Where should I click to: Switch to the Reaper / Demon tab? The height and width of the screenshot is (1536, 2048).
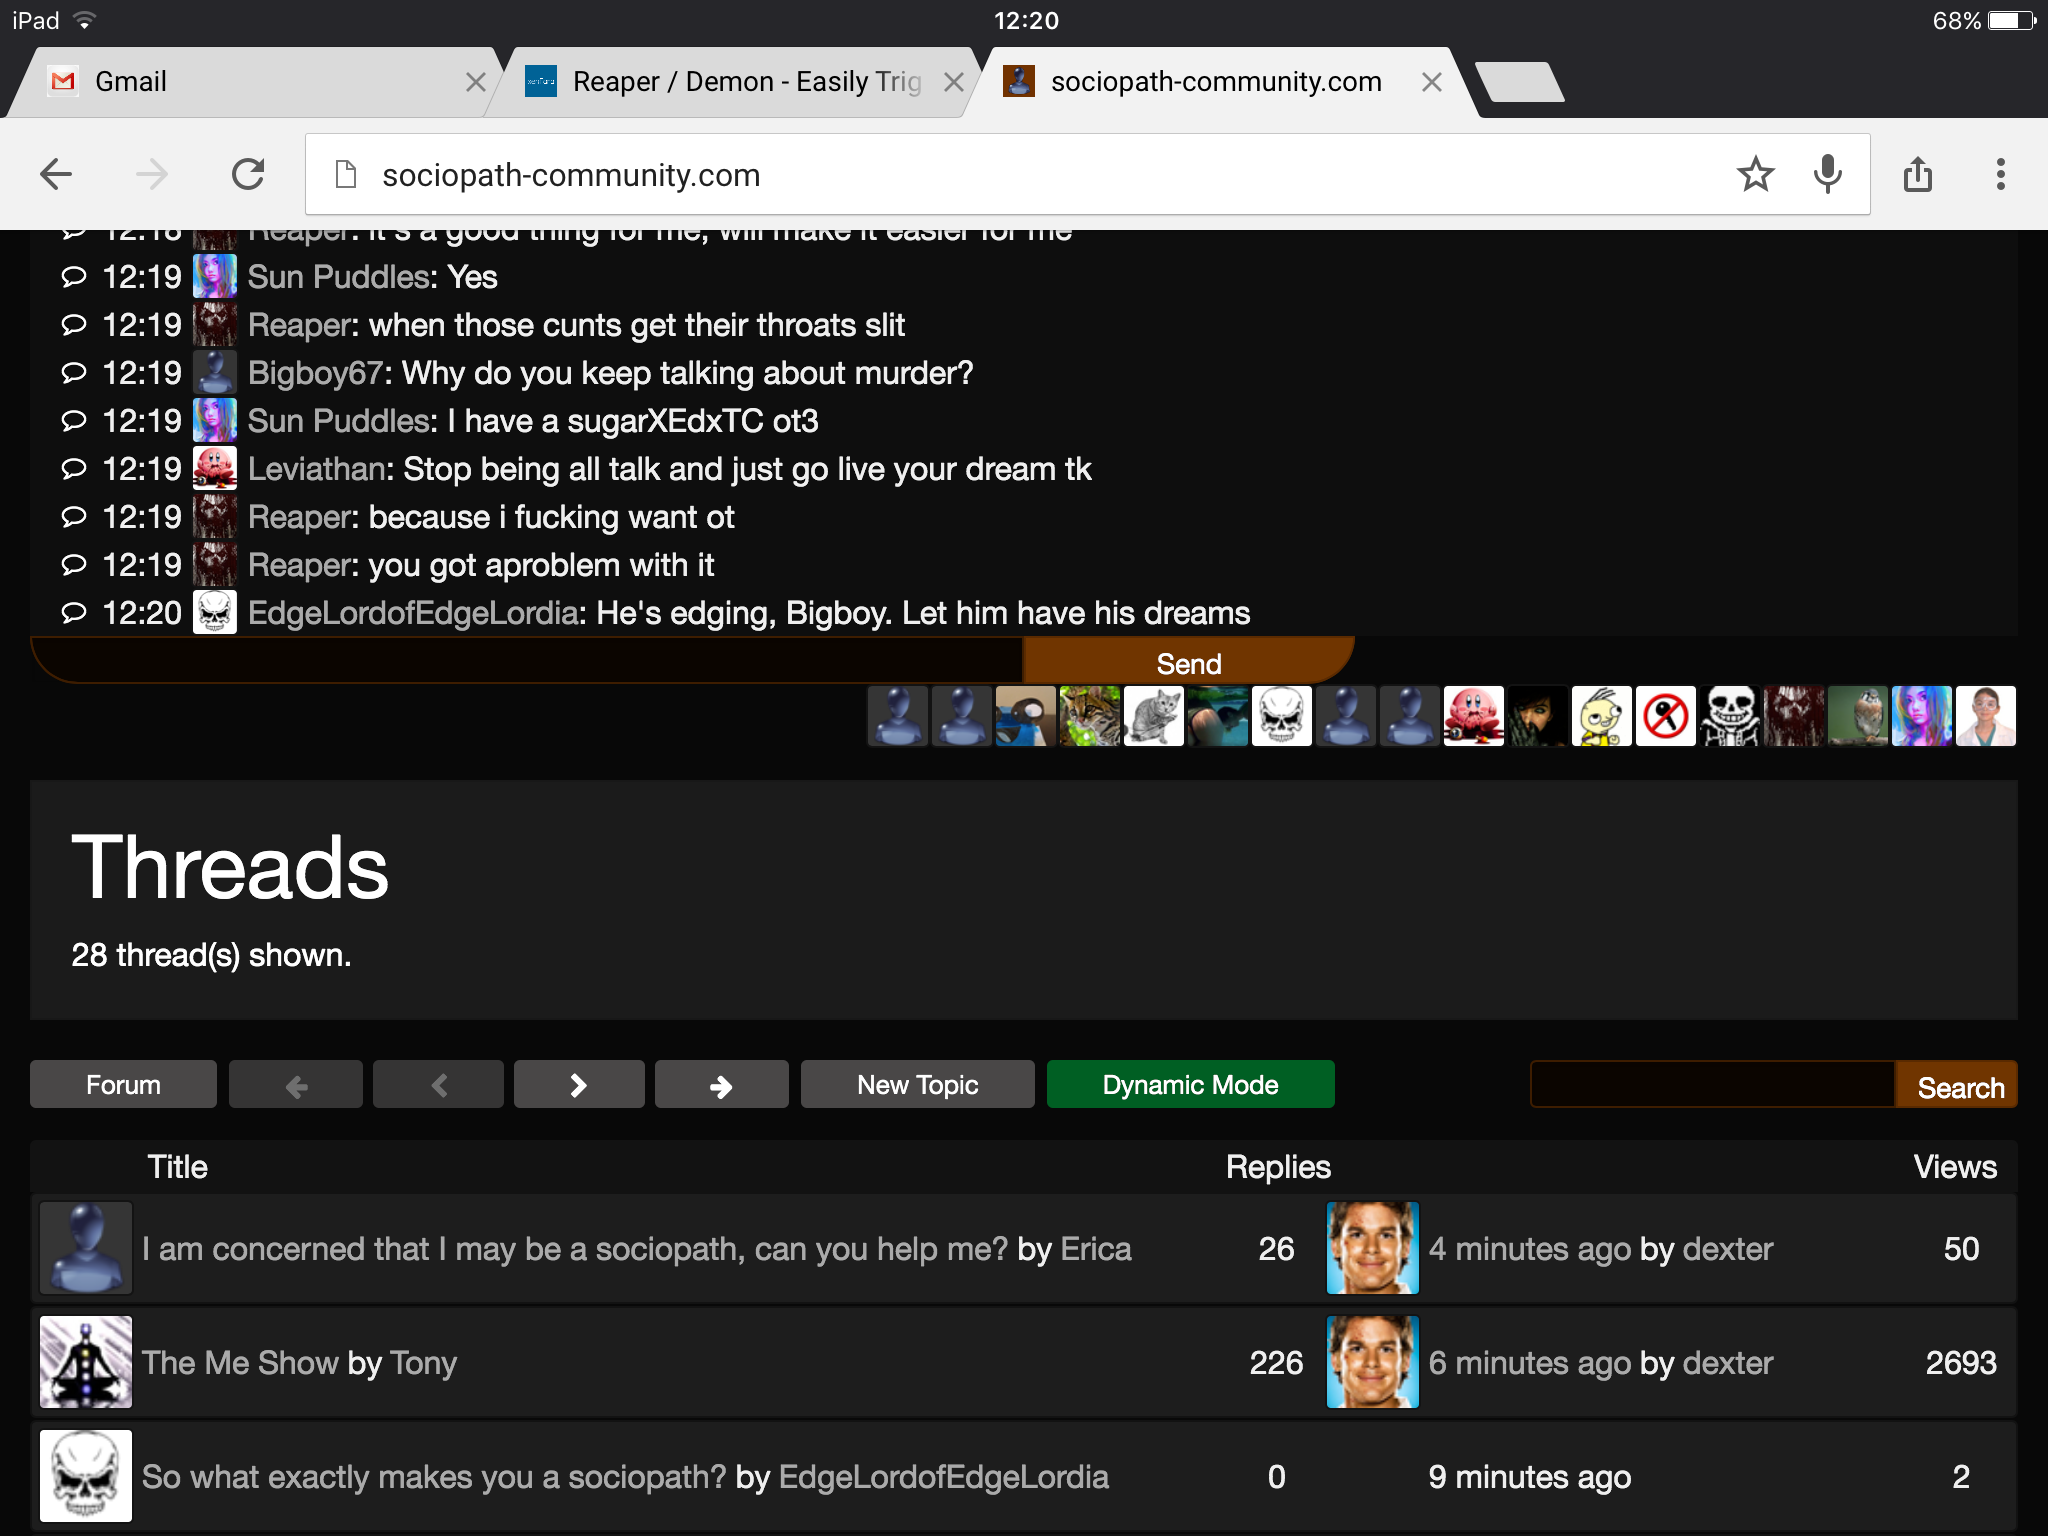tap(733, 82)
